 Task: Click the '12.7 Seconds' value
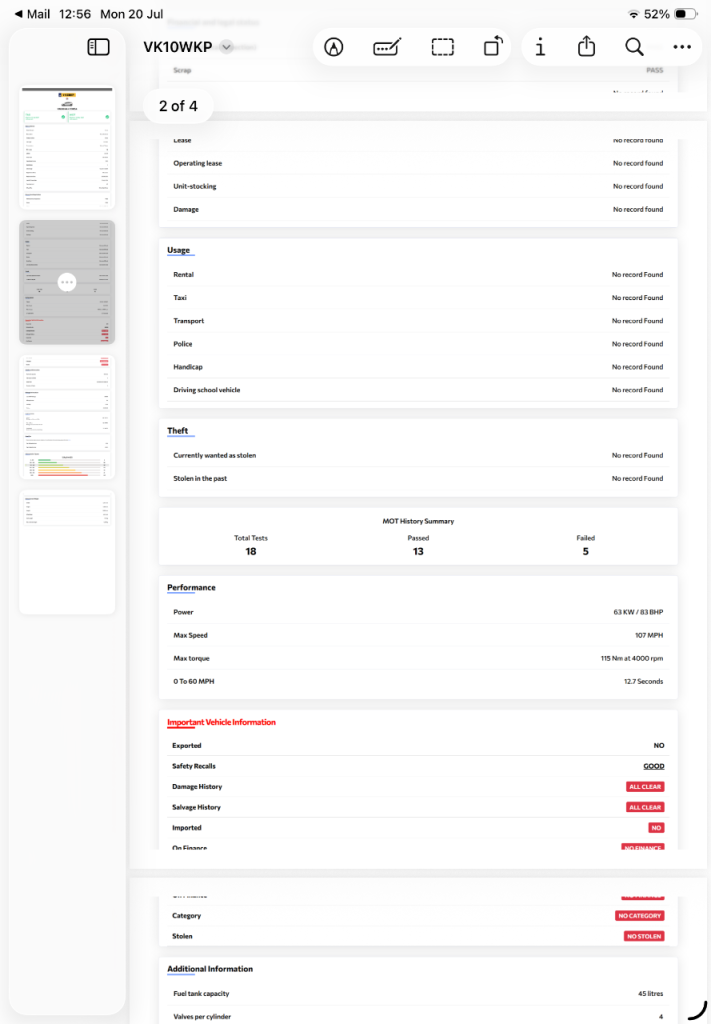tap(643, 682)
